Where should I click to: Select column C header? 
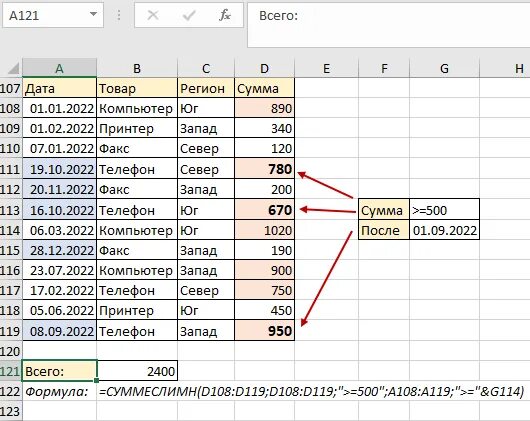(x=206, y=69)
